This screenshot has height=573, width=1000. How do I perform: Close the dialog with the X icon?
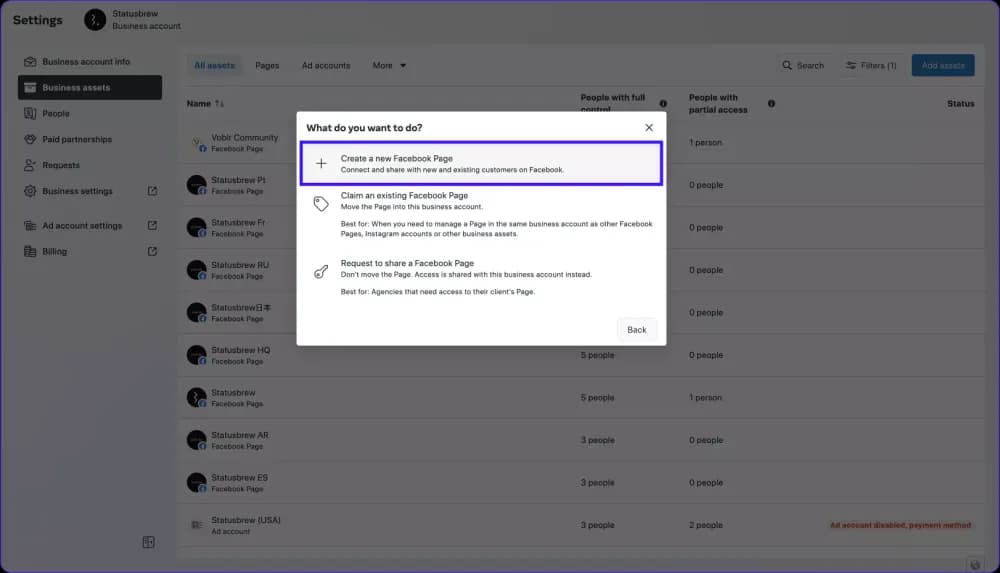[649, 128]
